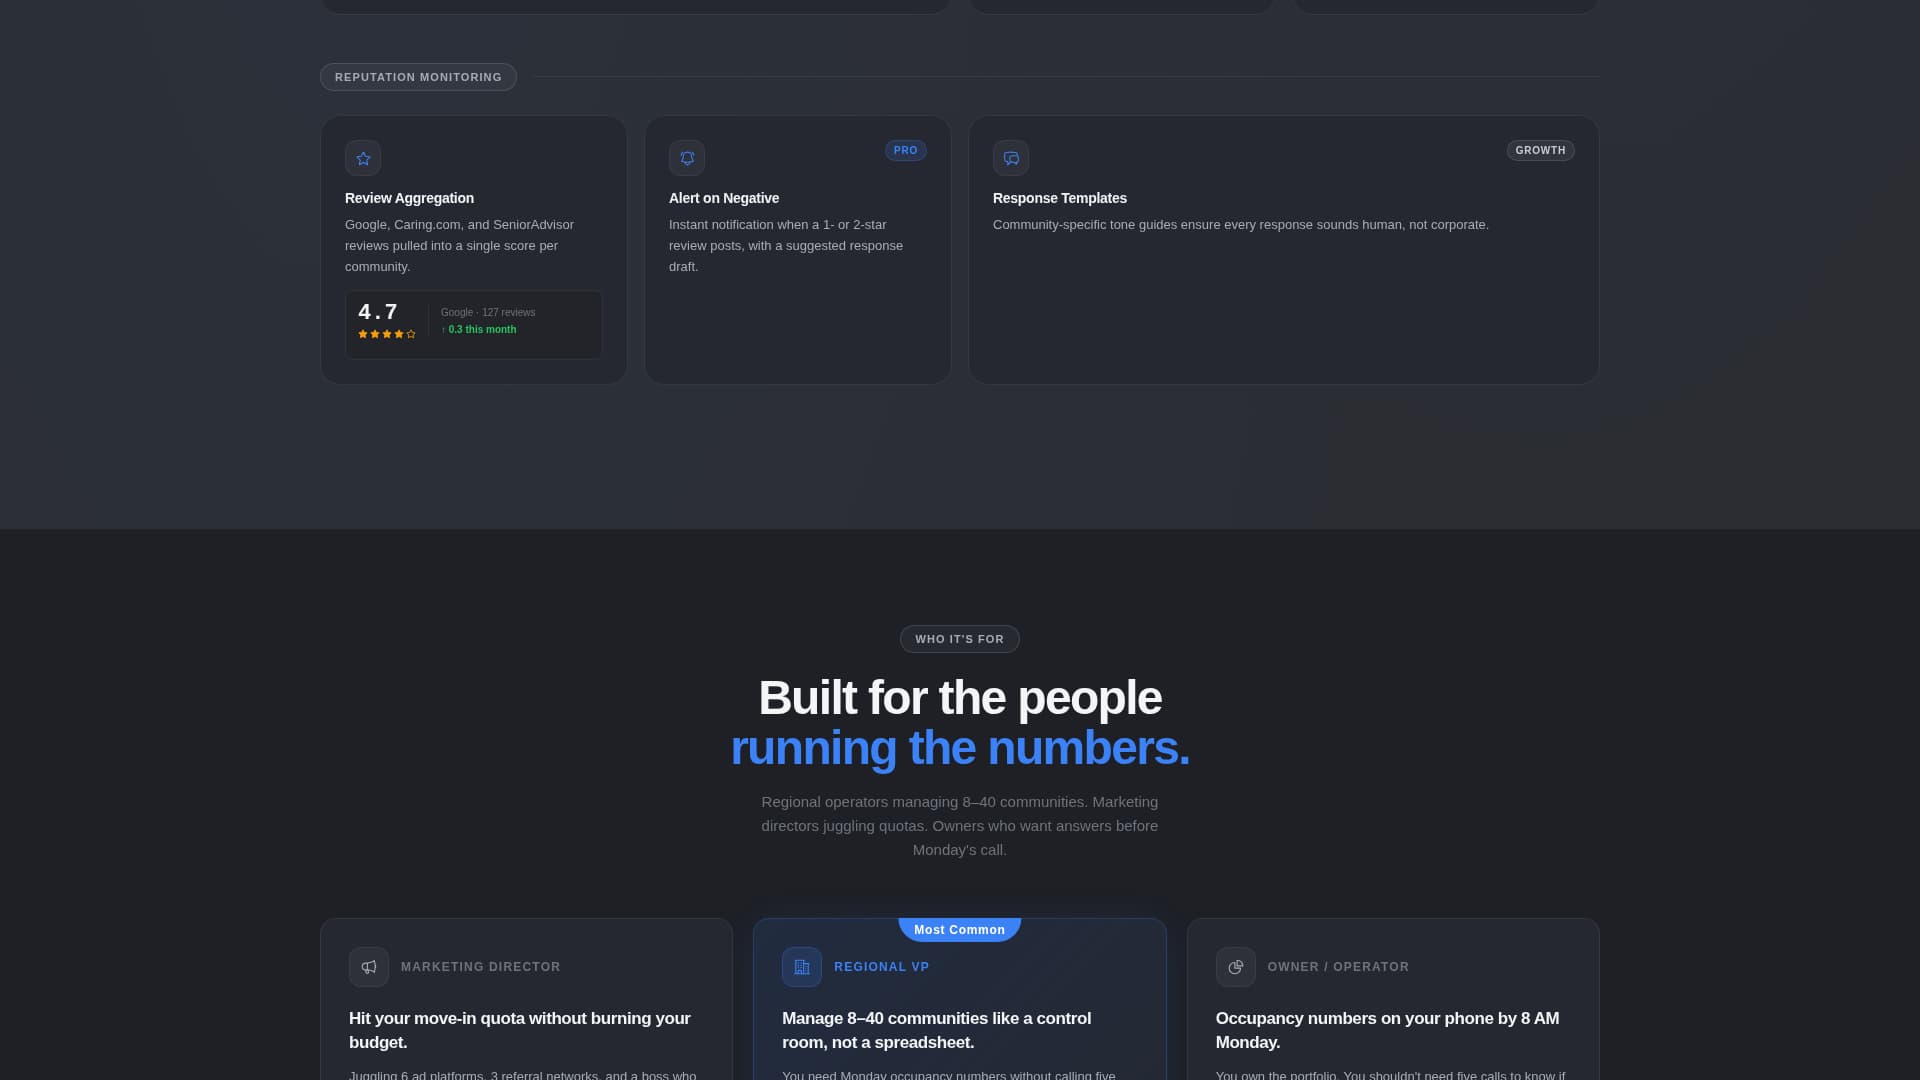This screenshot has height=1080, width=1920.
Task: Click the OWNER / OPERATOR label
Action: (1338, 967)
